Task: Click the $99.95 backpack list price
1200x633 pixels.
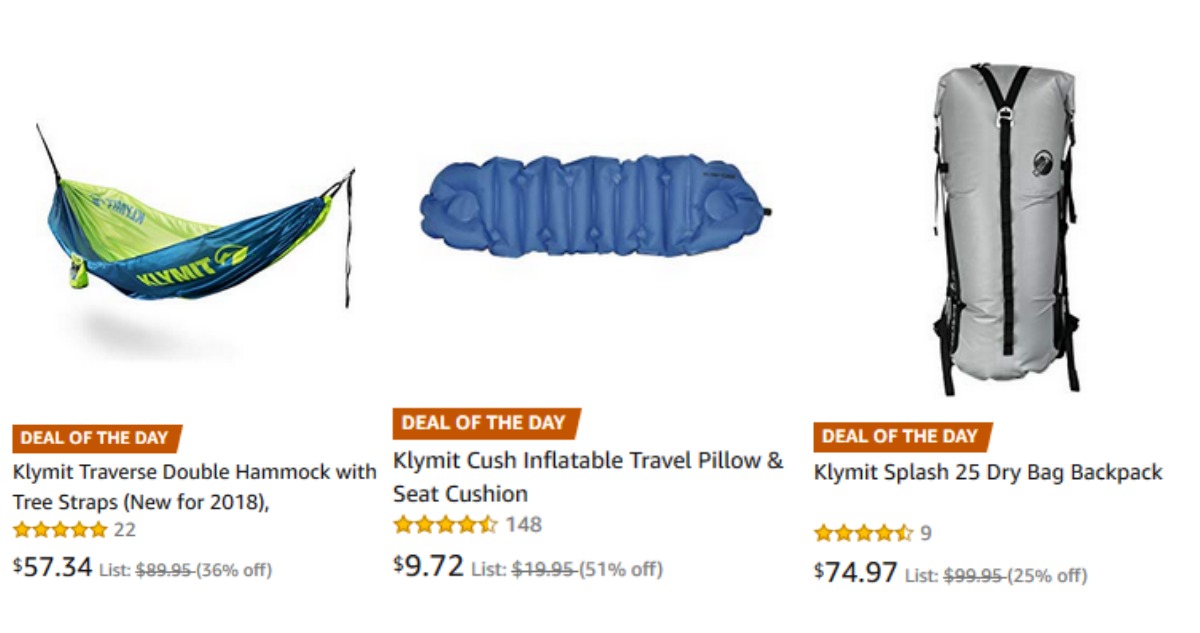Action: click(974, 576)
